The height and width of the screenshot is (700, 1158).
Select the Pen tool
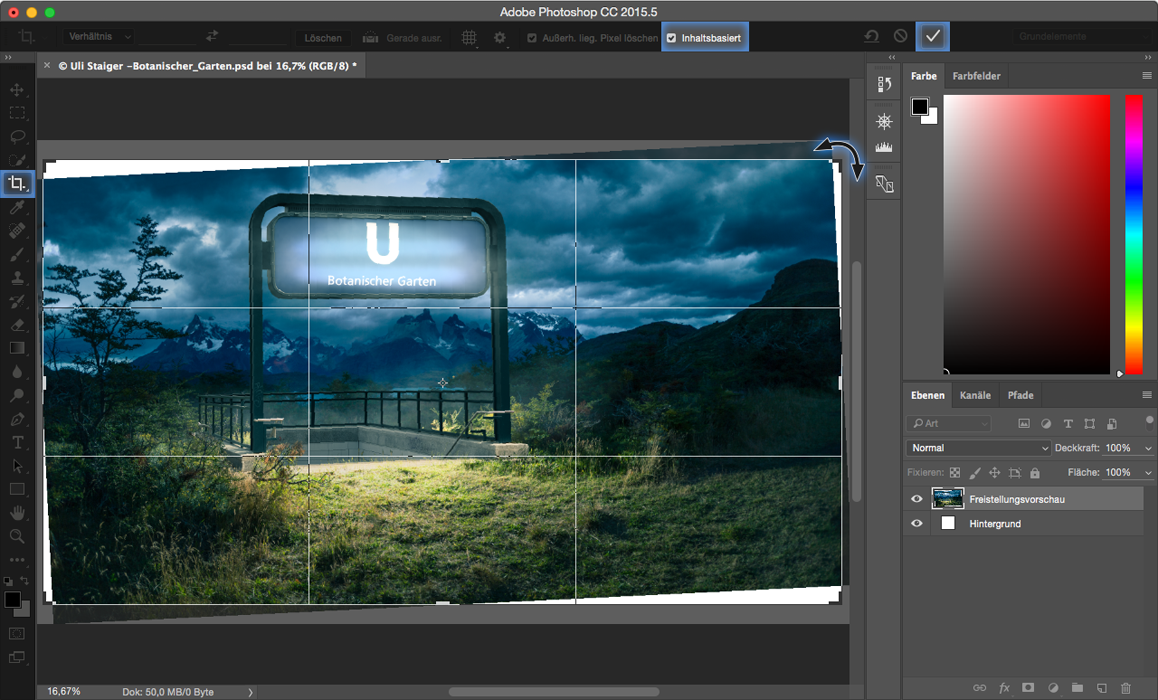(x=16, y=419)
